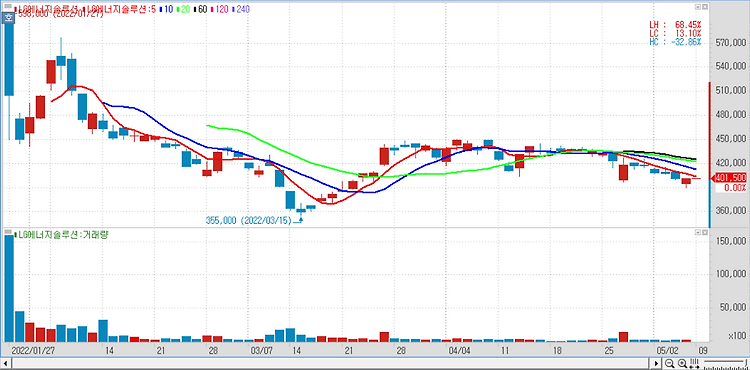Viewport: 750px width, 370px height.
Task: Select the 20-day moving average legend
Action: point(184,9)
